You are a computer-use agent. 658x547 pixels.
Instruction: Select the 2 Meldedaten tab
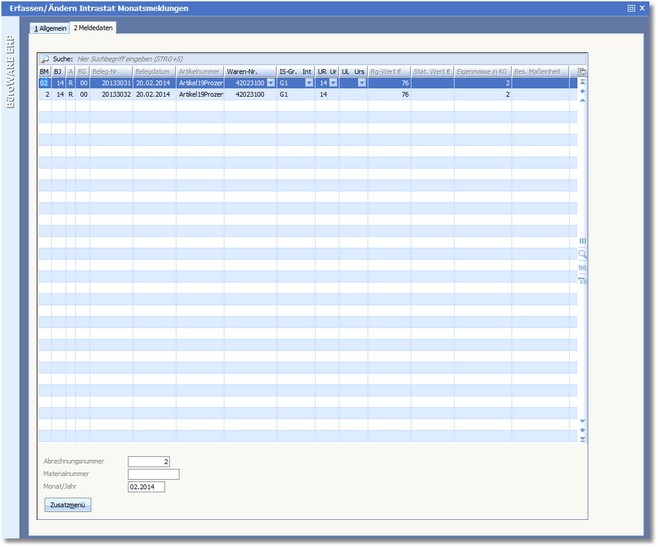[93, 28]
